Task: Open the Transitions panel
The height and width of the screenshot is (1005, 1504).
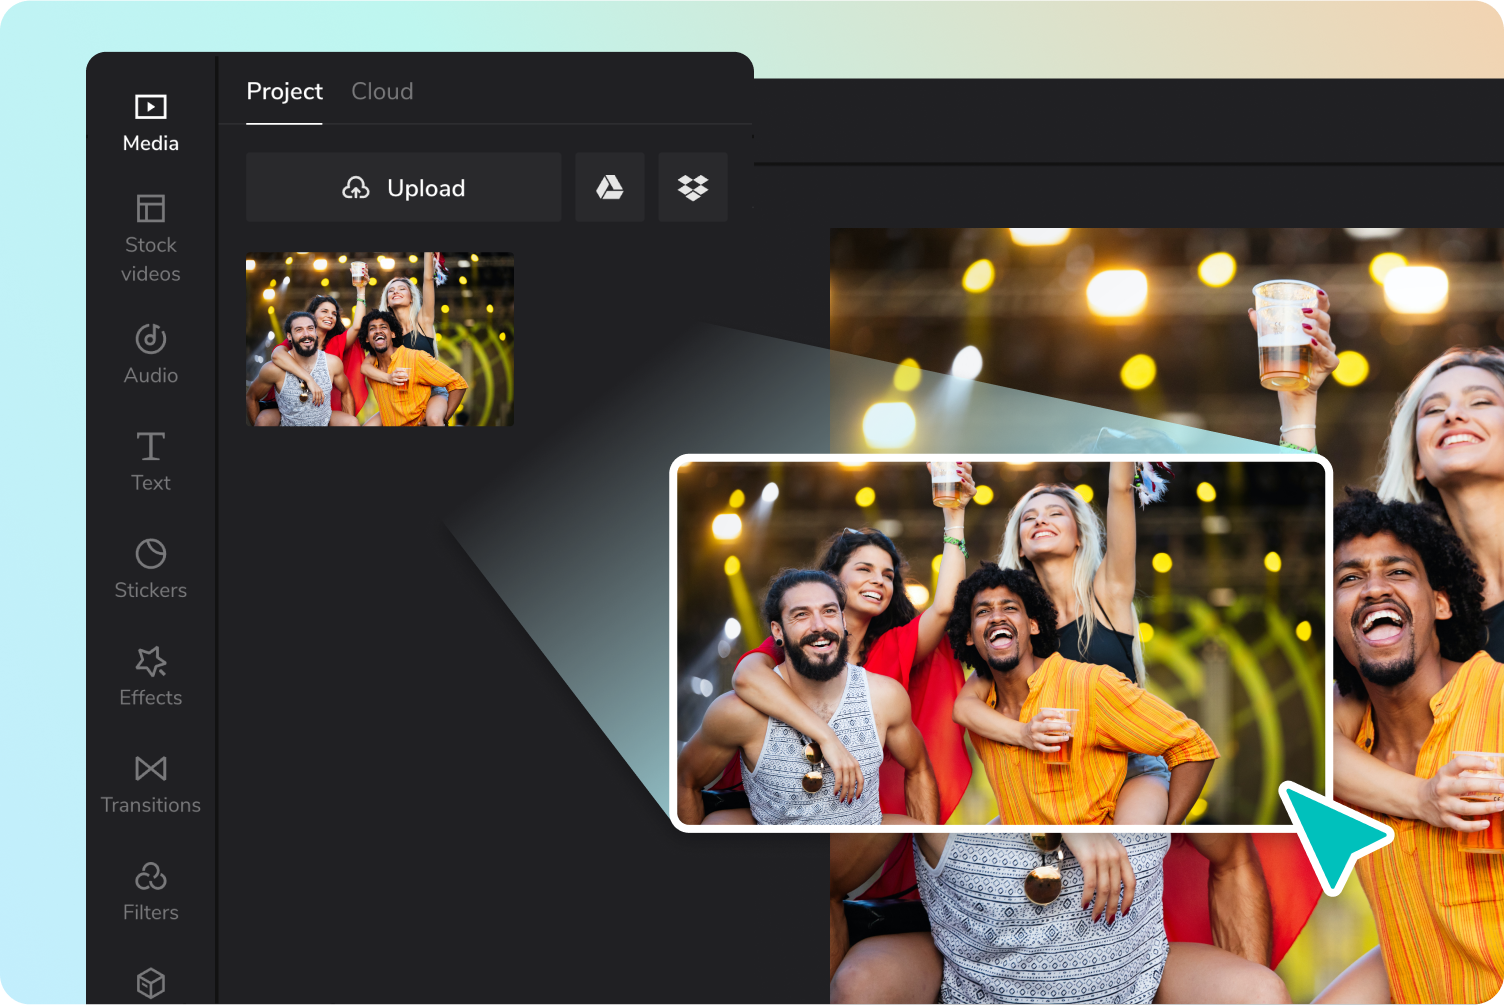Action: click(151, 784)
